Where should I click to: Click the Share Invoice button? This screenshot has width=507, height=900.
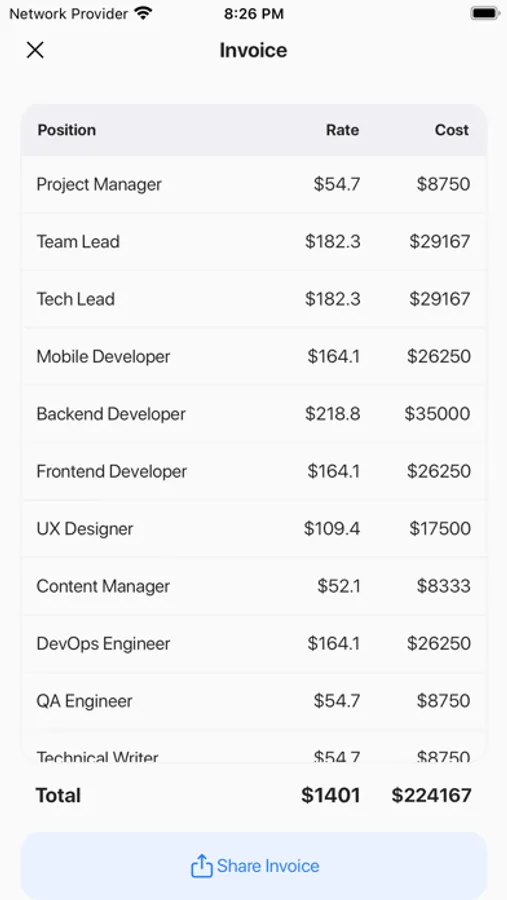(x=254, y=866)
